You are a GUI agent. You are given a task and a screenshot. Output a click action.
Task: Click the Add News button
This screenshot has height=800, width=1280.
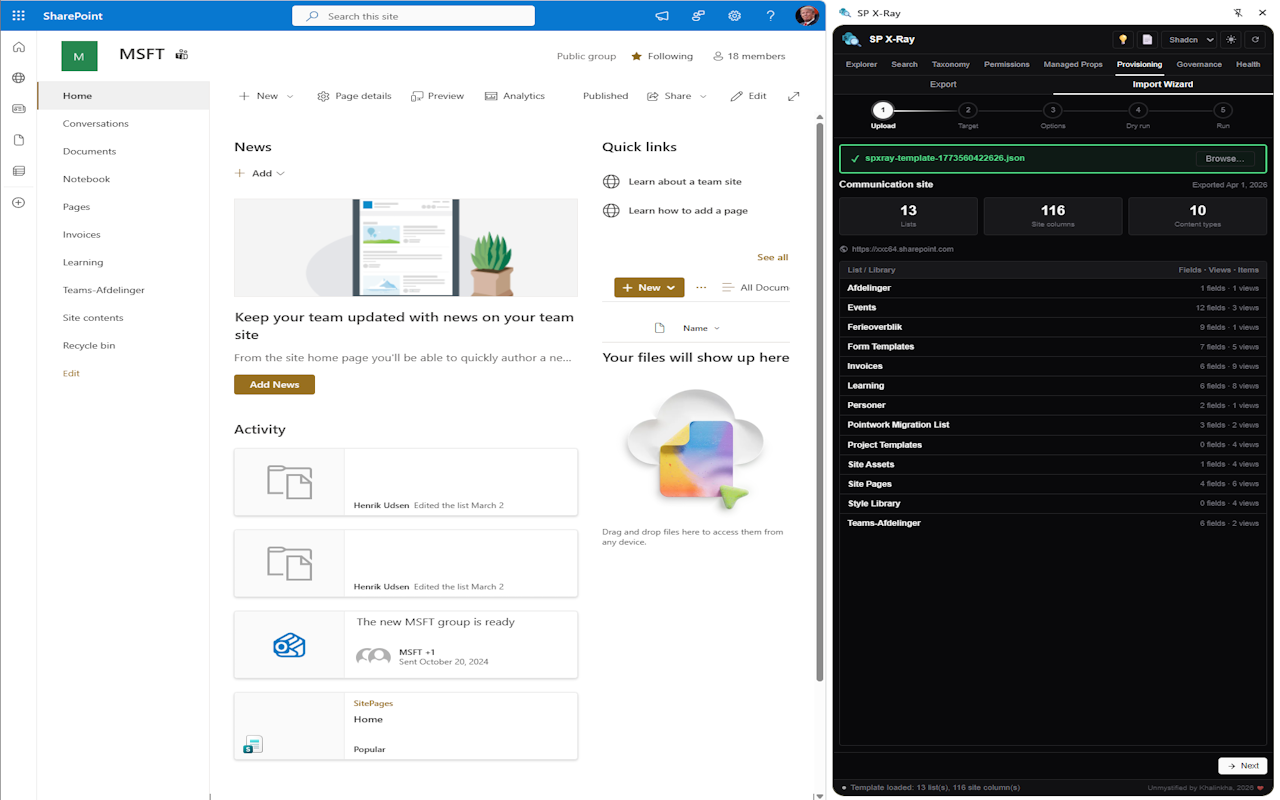(x=274, y=385)
